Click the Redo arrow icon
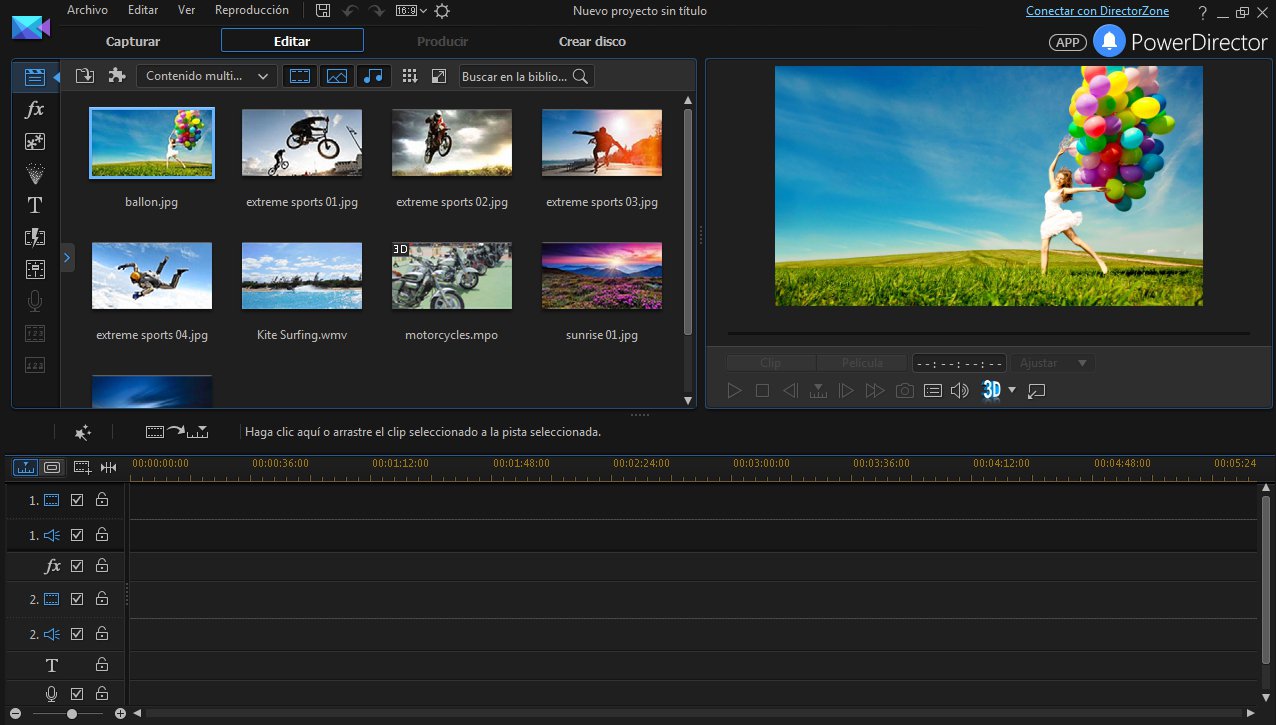This screenshot has height=725, width=1276. click(x=376, y=10)
